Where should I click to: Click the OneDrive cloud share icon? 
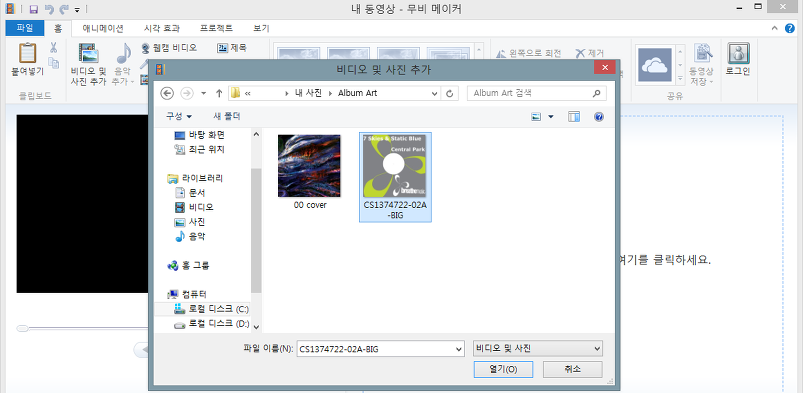[654, 65]
